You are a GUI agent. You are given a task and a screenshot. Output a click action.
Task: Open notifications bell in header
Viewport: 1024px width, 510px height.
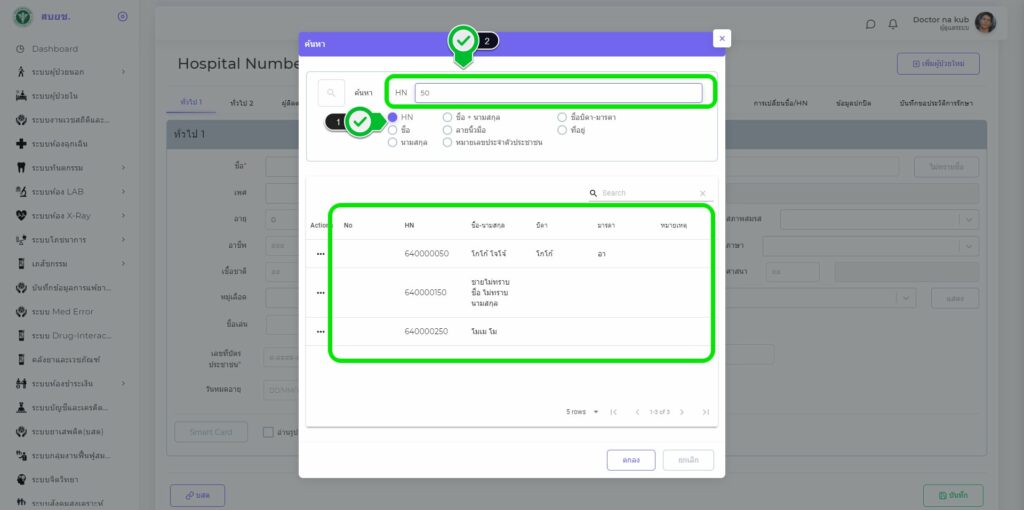[892, 24]
